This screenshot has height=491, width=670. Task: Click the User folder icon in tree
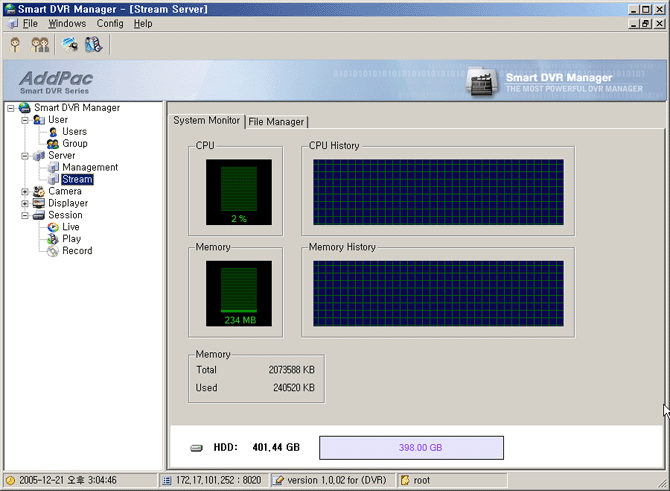39,120
